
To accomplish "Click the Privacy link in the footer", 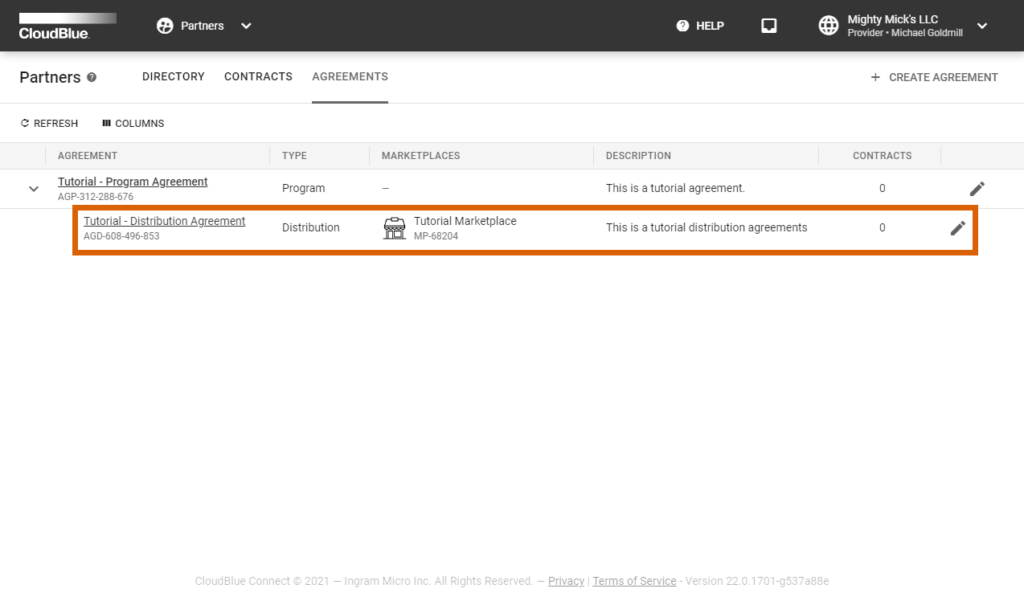I will point(566,581).
